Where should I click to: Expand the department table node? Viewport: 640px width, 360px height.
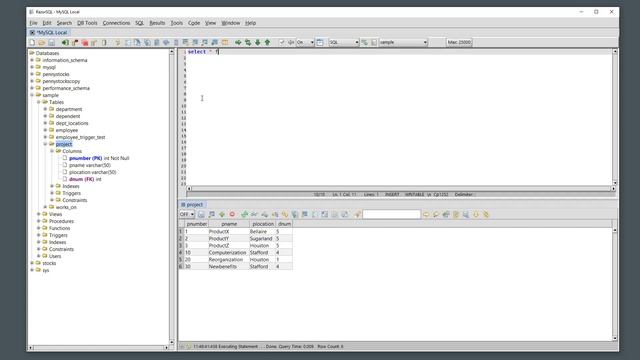pyautogui.click(x=45, y=109)
